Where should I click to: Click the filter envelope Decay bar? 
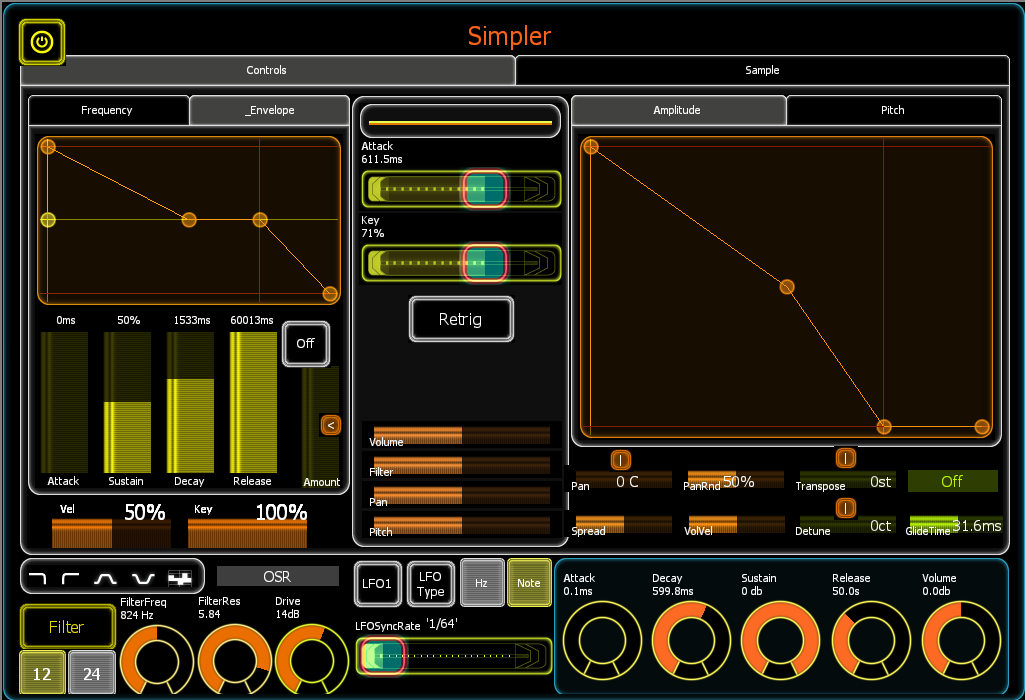pyautogui.click(x=190, y=403)
